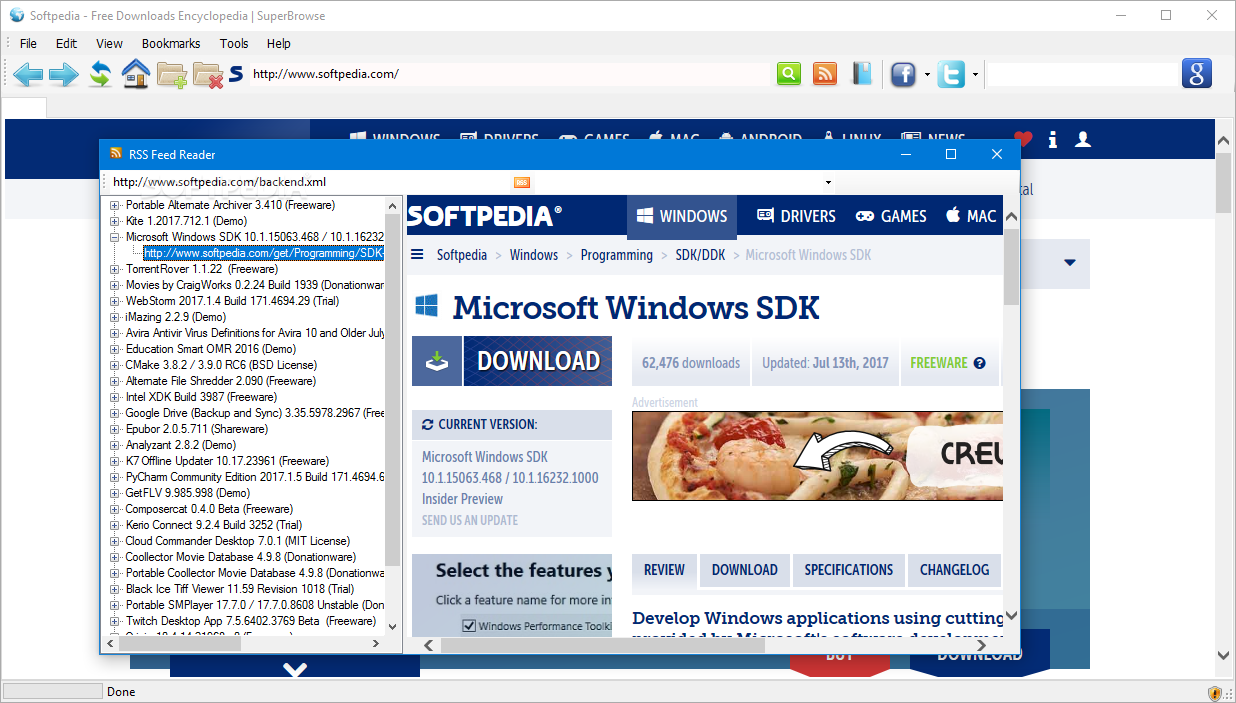The width and height of the screenshot is (1236, 703).
Task: Click the freeware help question mark icon
Action: point(980,363)
